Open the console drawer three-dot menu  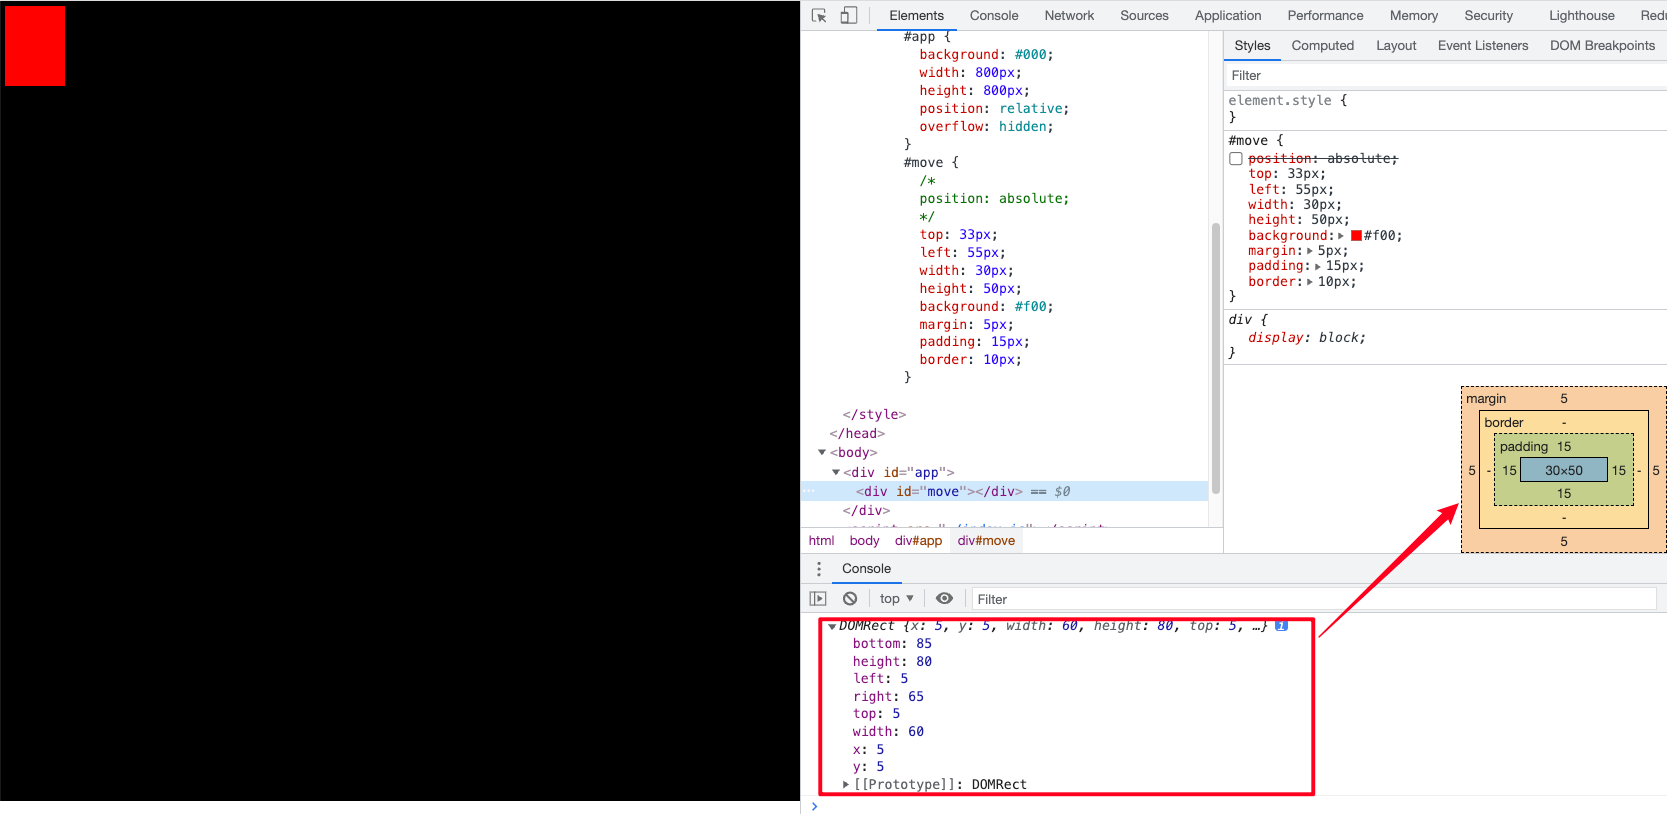(819, 569)
